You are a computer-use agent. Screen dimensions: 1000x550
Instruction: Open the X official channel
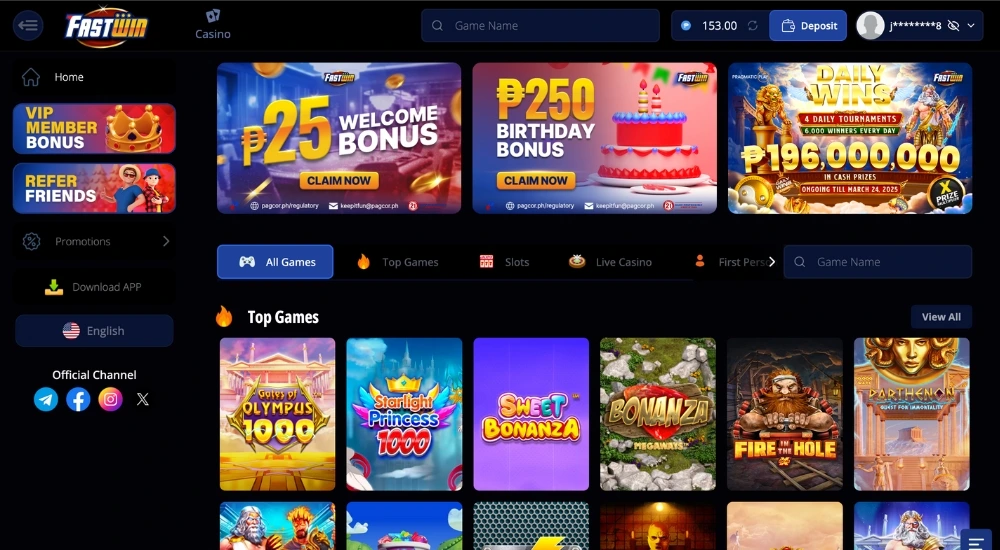pyautogui.click(x=143, y=399)
